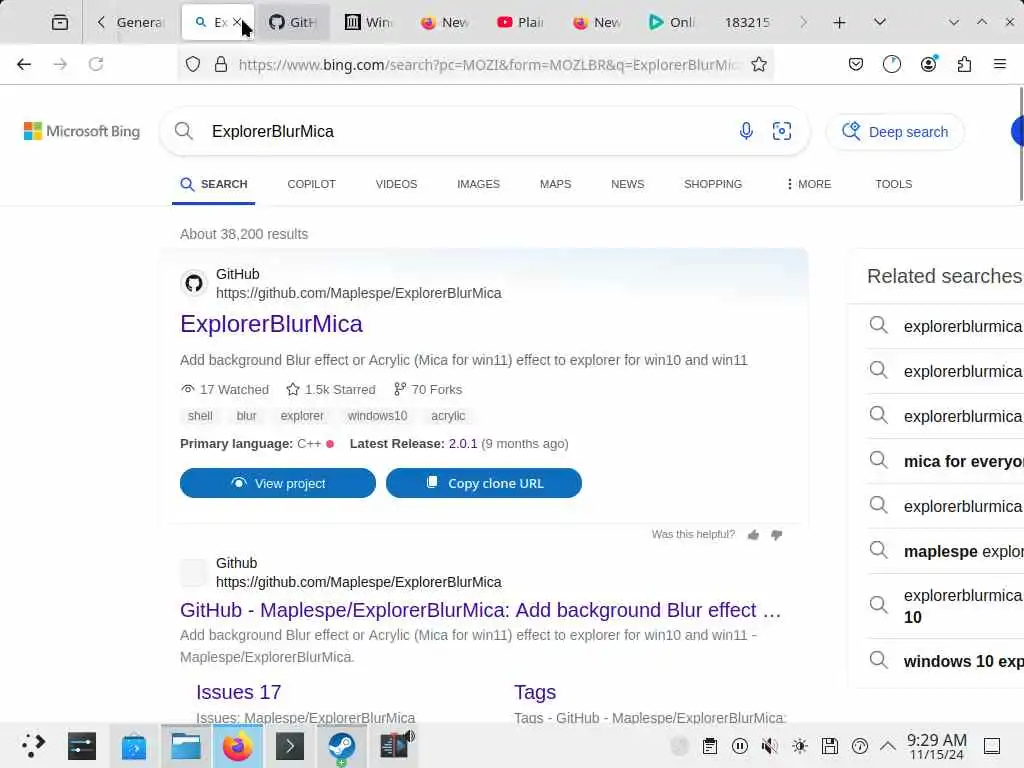
Task: Open list all tabs dropdown
Action: pos(880,22)
